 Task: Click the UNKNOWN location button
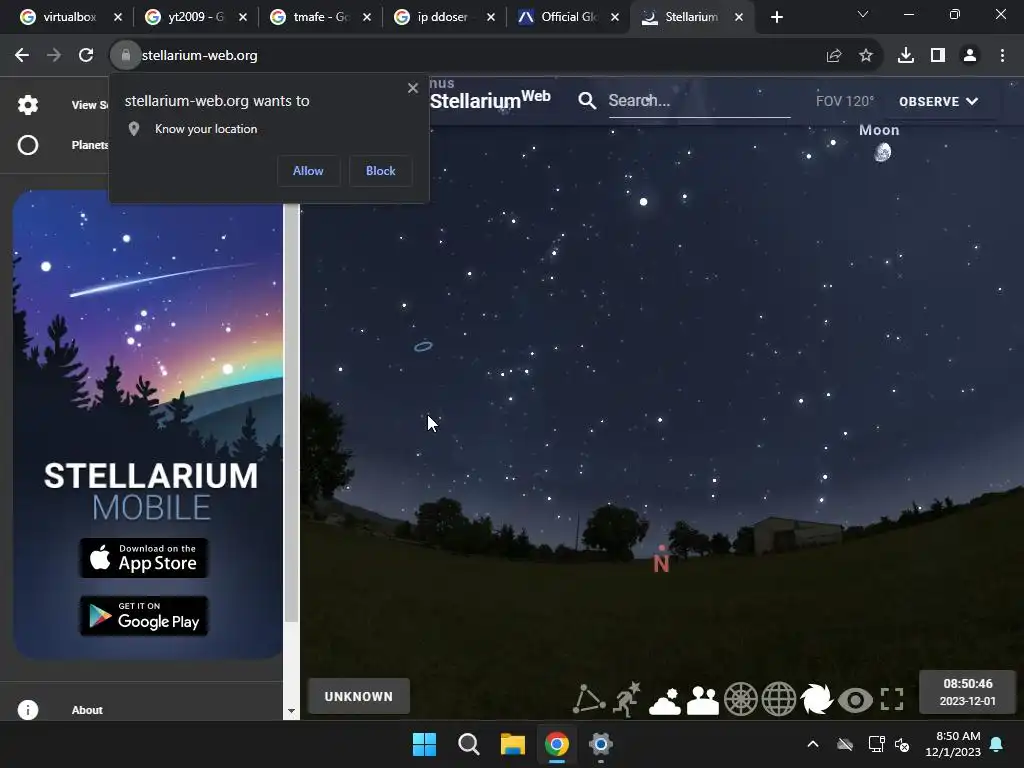click(x=359, y=697)
